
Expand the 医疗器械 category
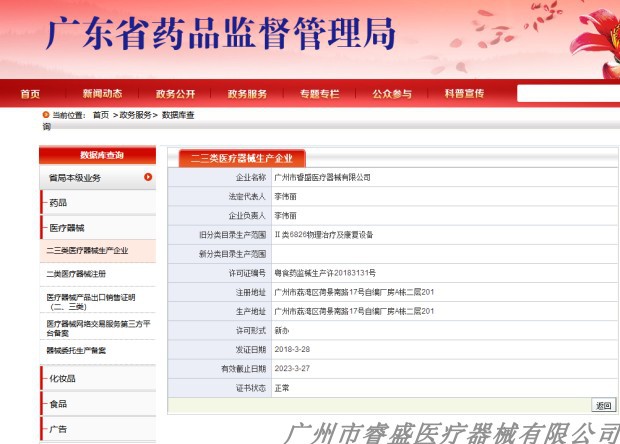98,228
